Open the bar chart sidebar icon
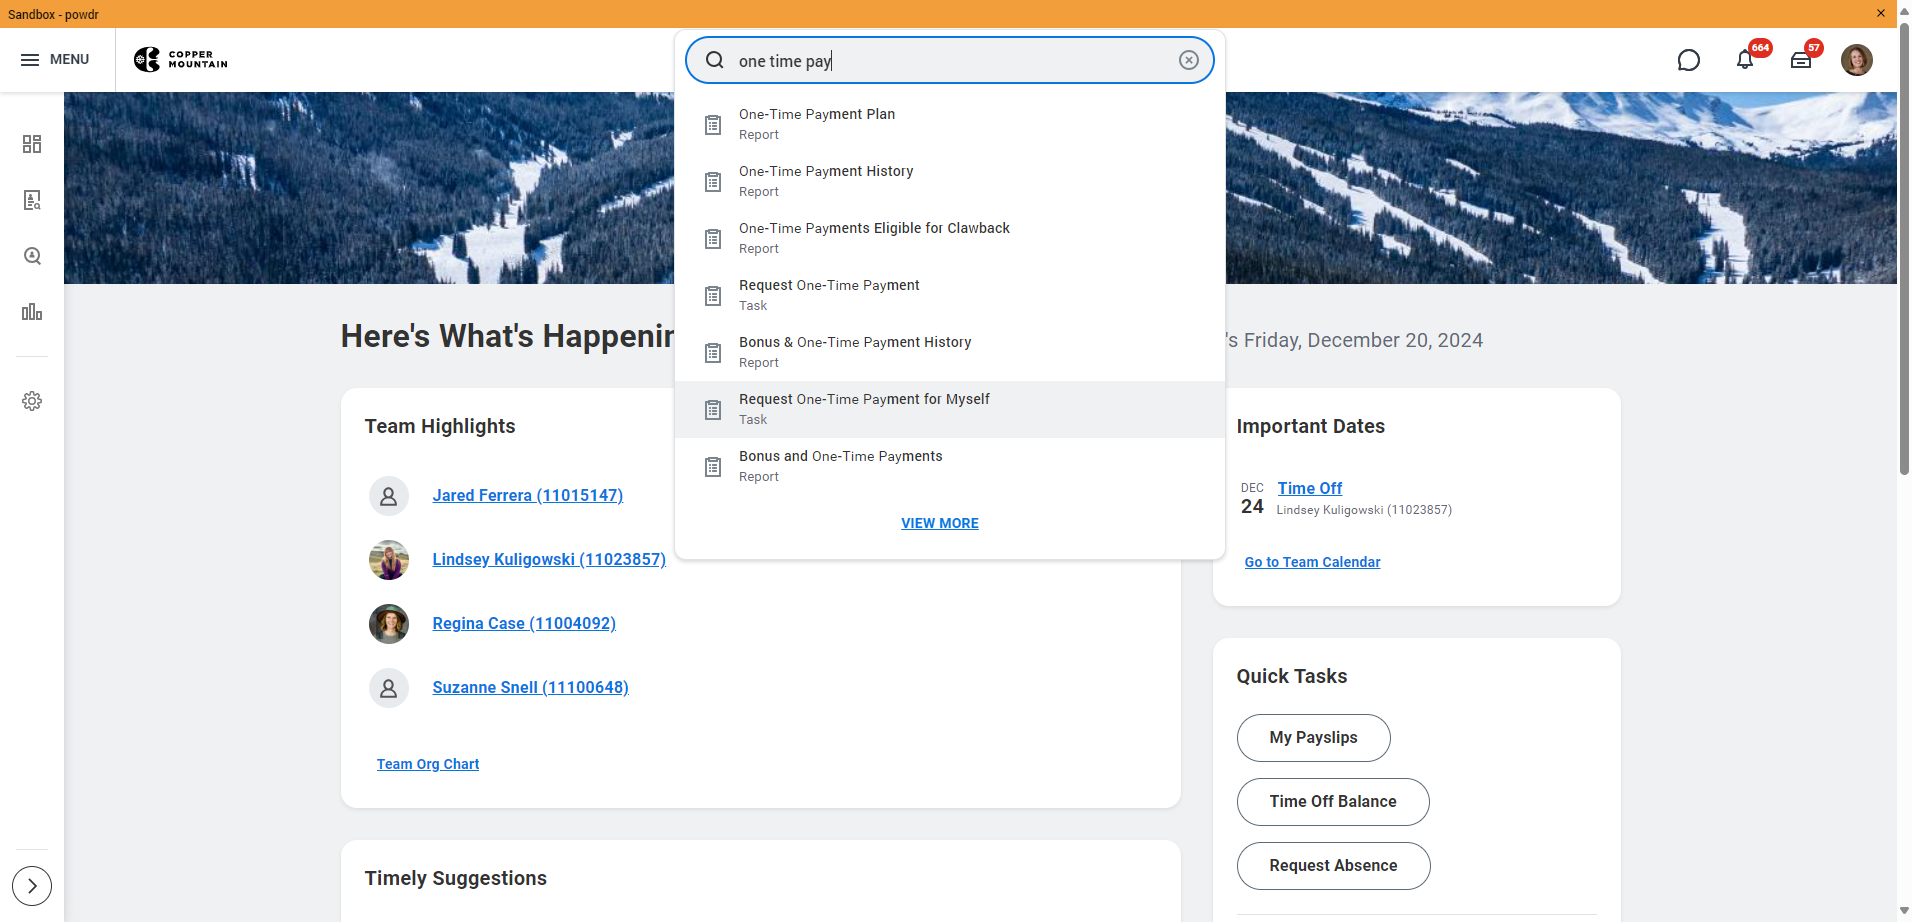1912x922 pixels. click(32, 312)
